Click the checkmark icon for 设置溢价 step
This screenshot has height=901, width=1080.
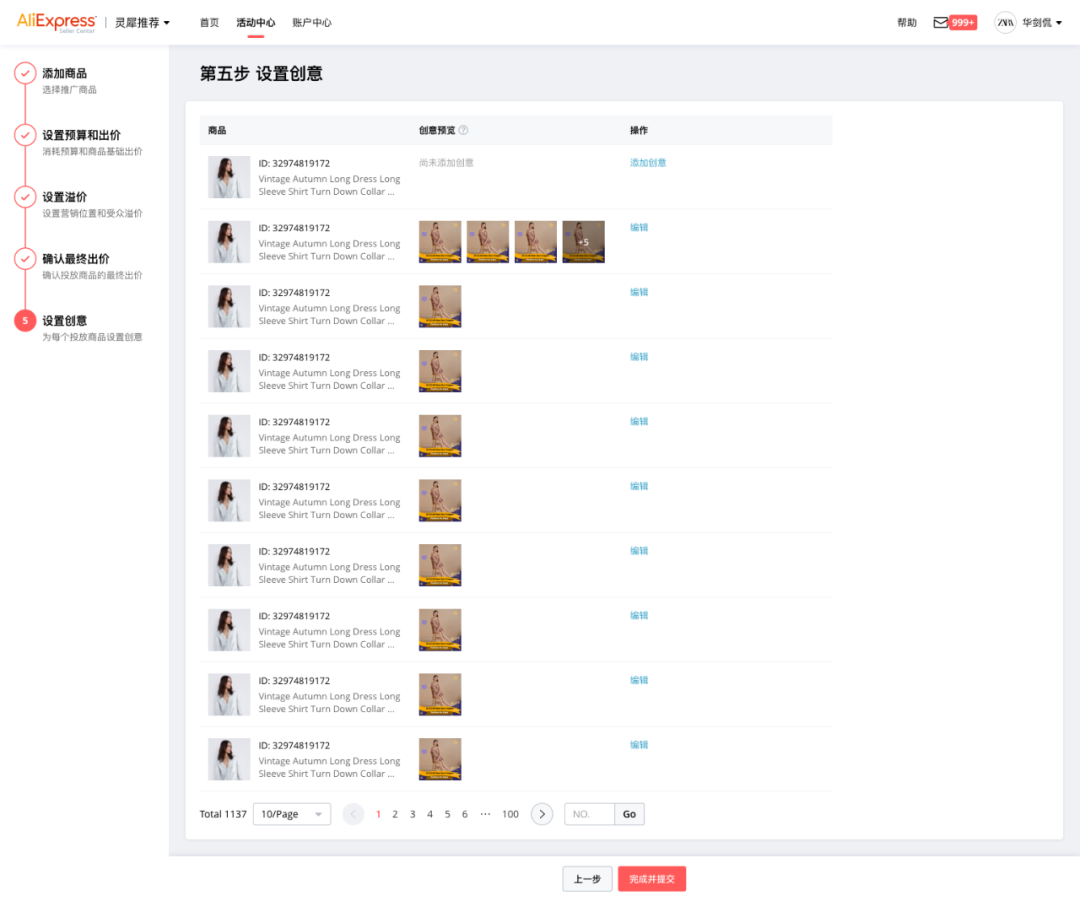click(25, 198)
